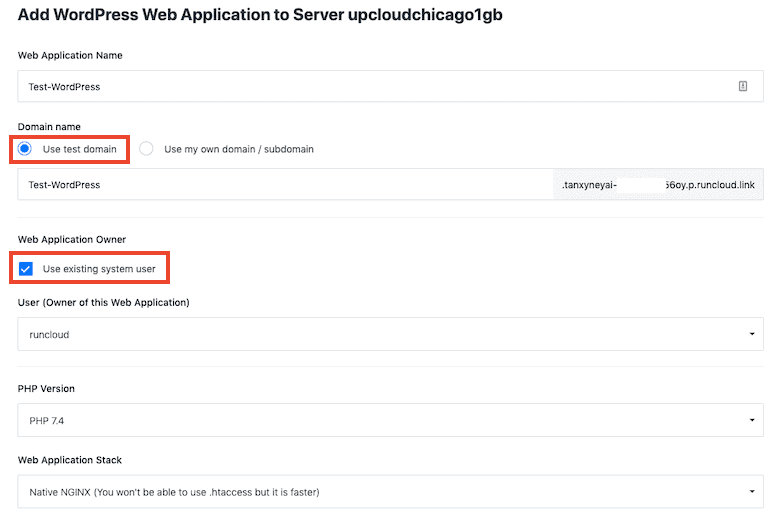
Task: Select the Use test domain radio button
Action: (x=25, y=149)
